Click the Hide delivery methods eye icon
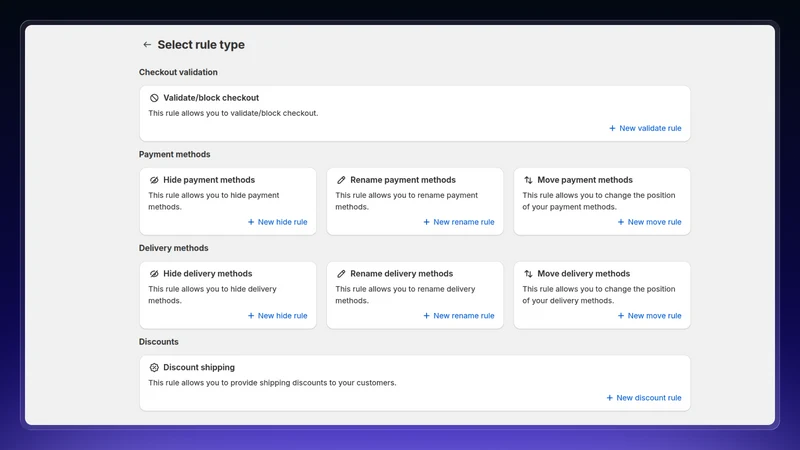800x450 pixels. (154, 274)
